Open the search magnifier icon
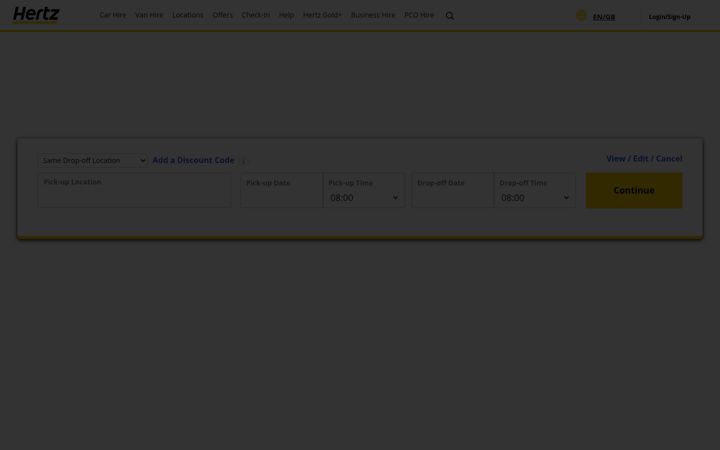 pos(450,16)
